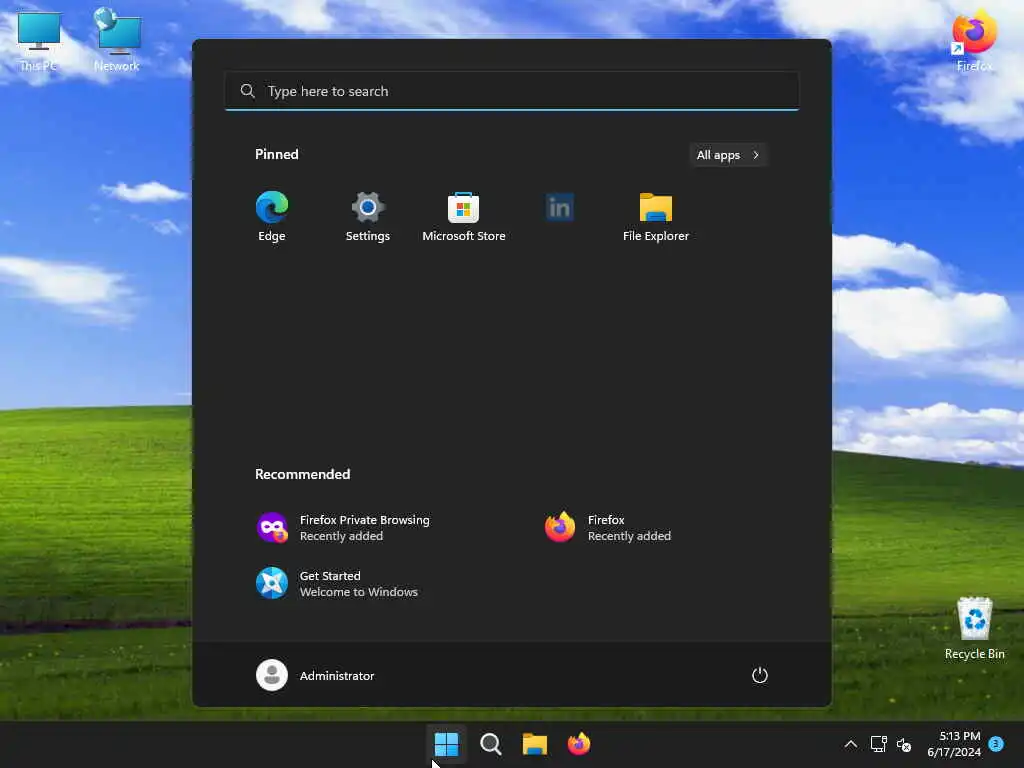Select This PC desktop icon
This screenshot has height=768, width=1024.
coord(38,40)
